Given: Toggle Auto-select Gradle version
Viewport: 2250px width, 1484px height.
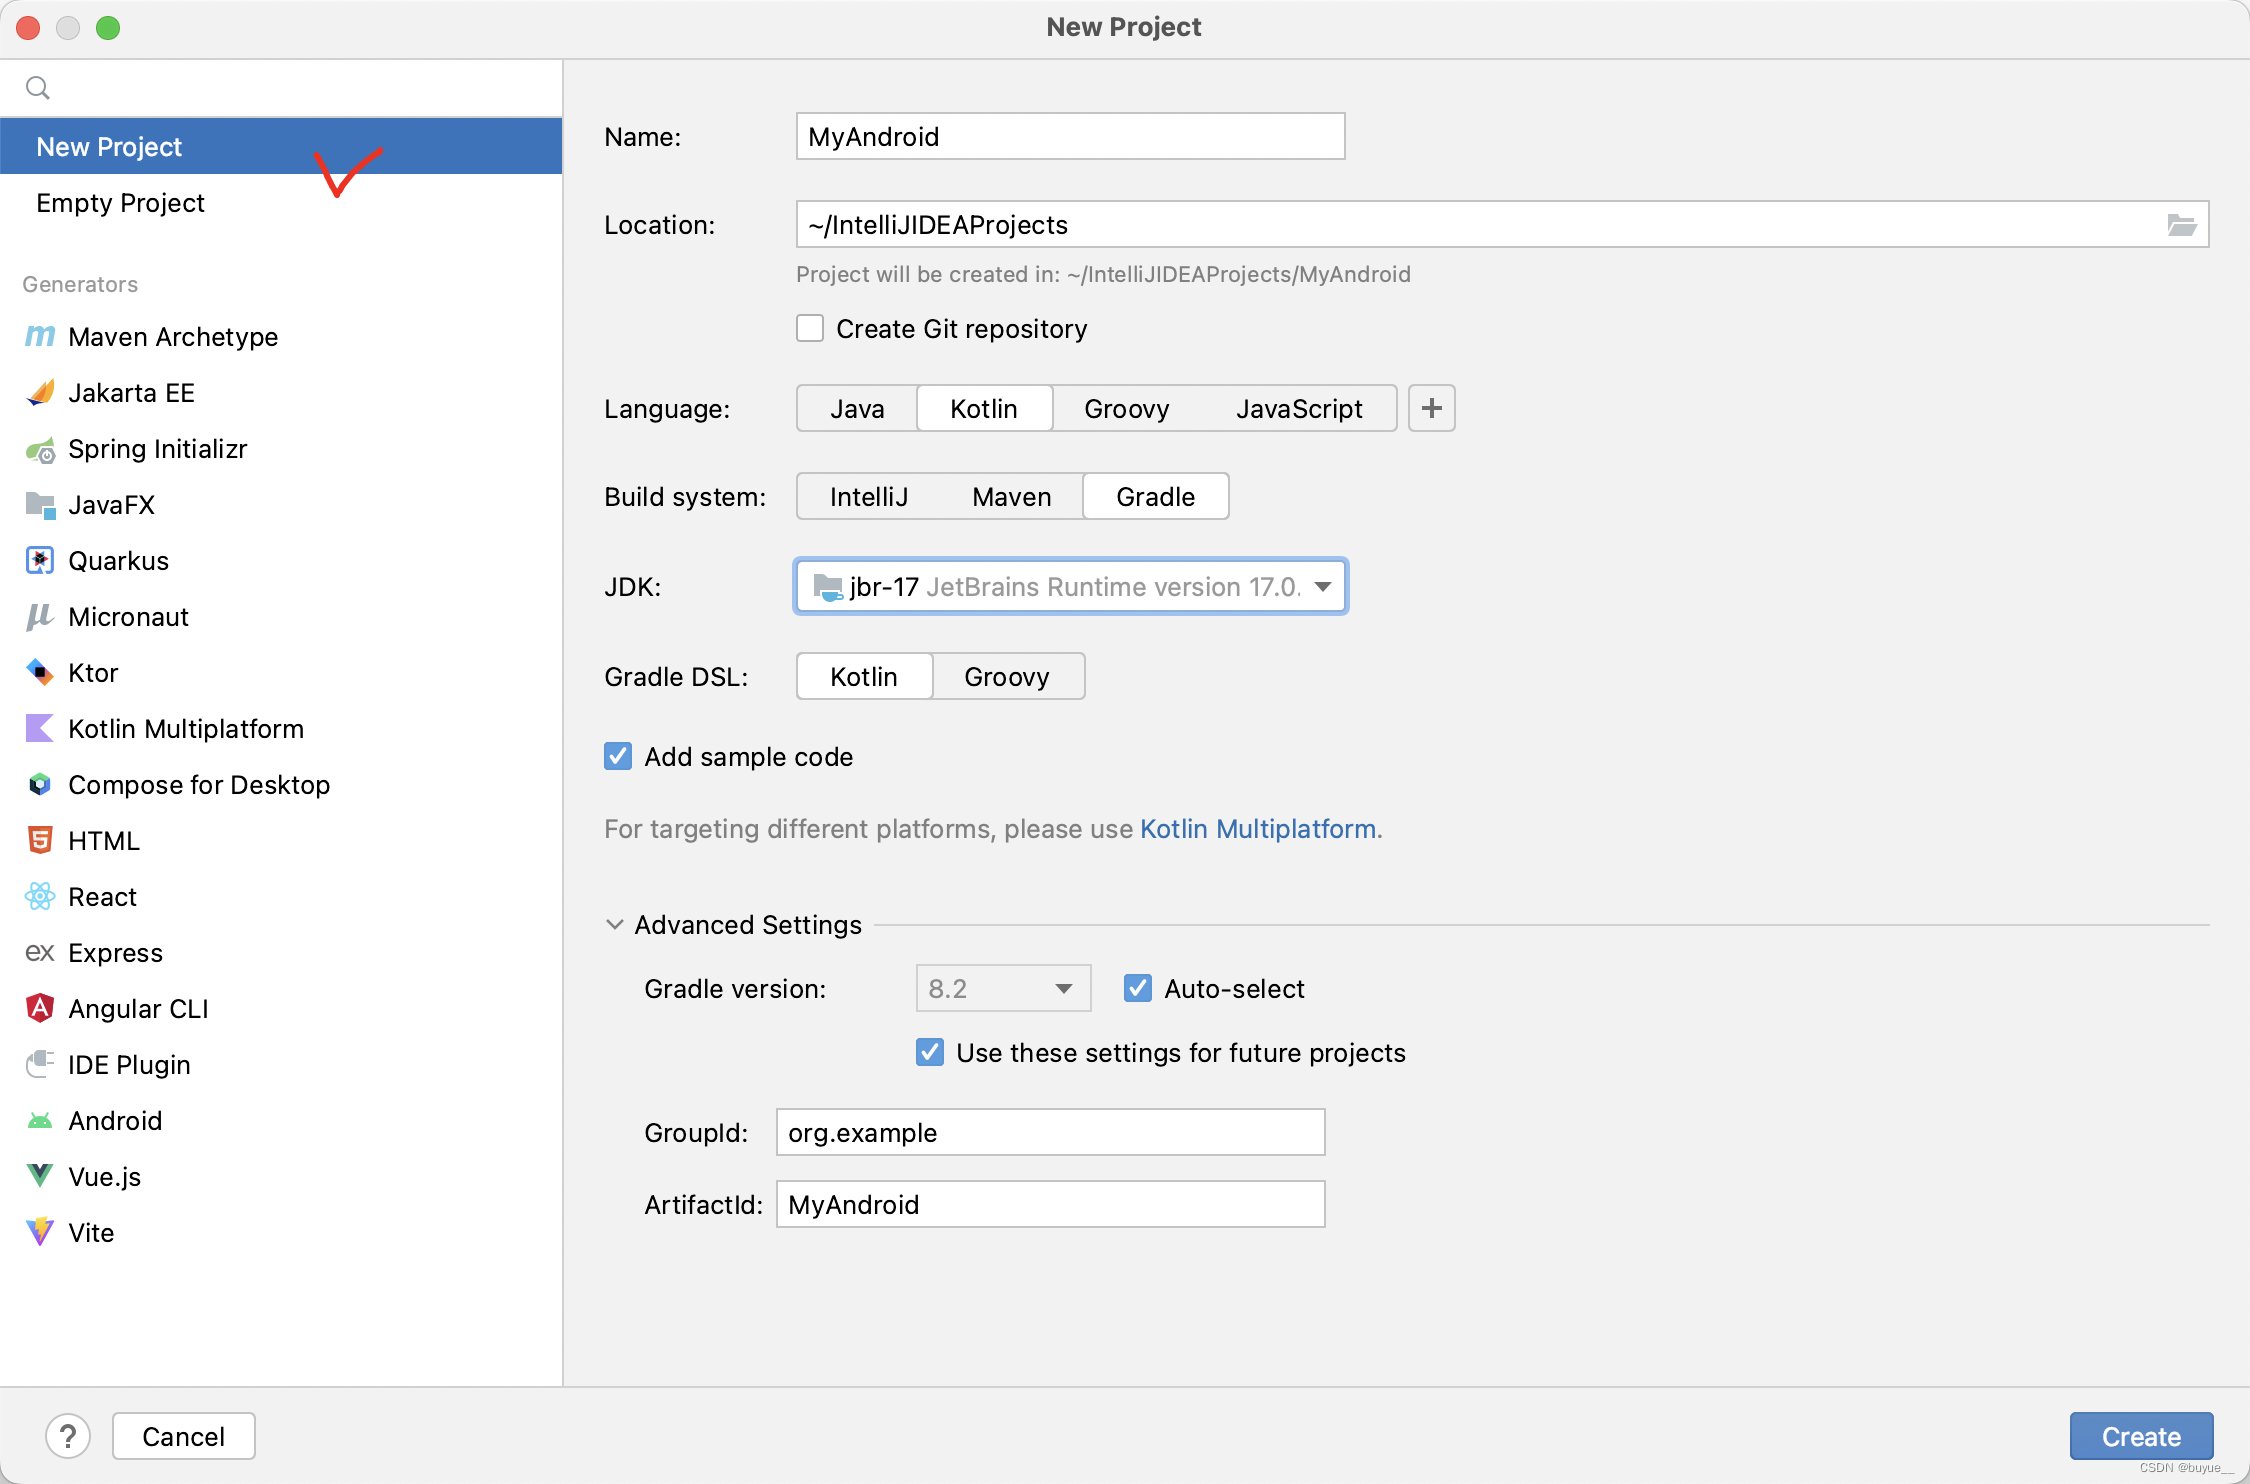Looking at the screenshot, I should pyautogui.click(x=1138, y=989).
